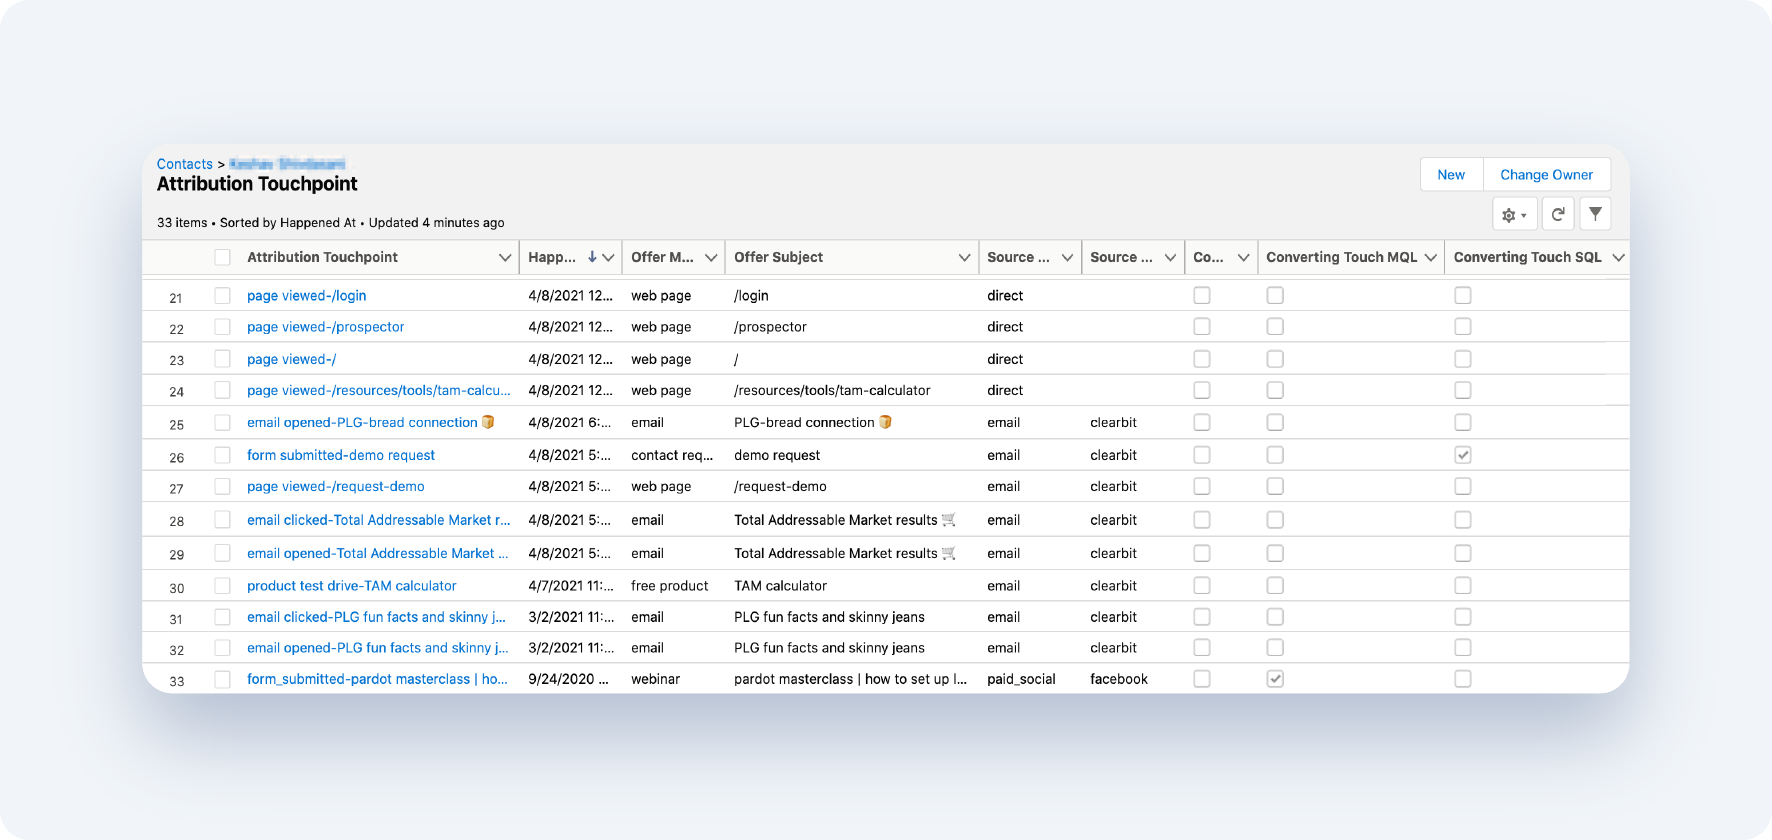The width and height of the screenshot is (1772, 840).
Task: Click Change Owner button
Action: (x=1546, y=174)
